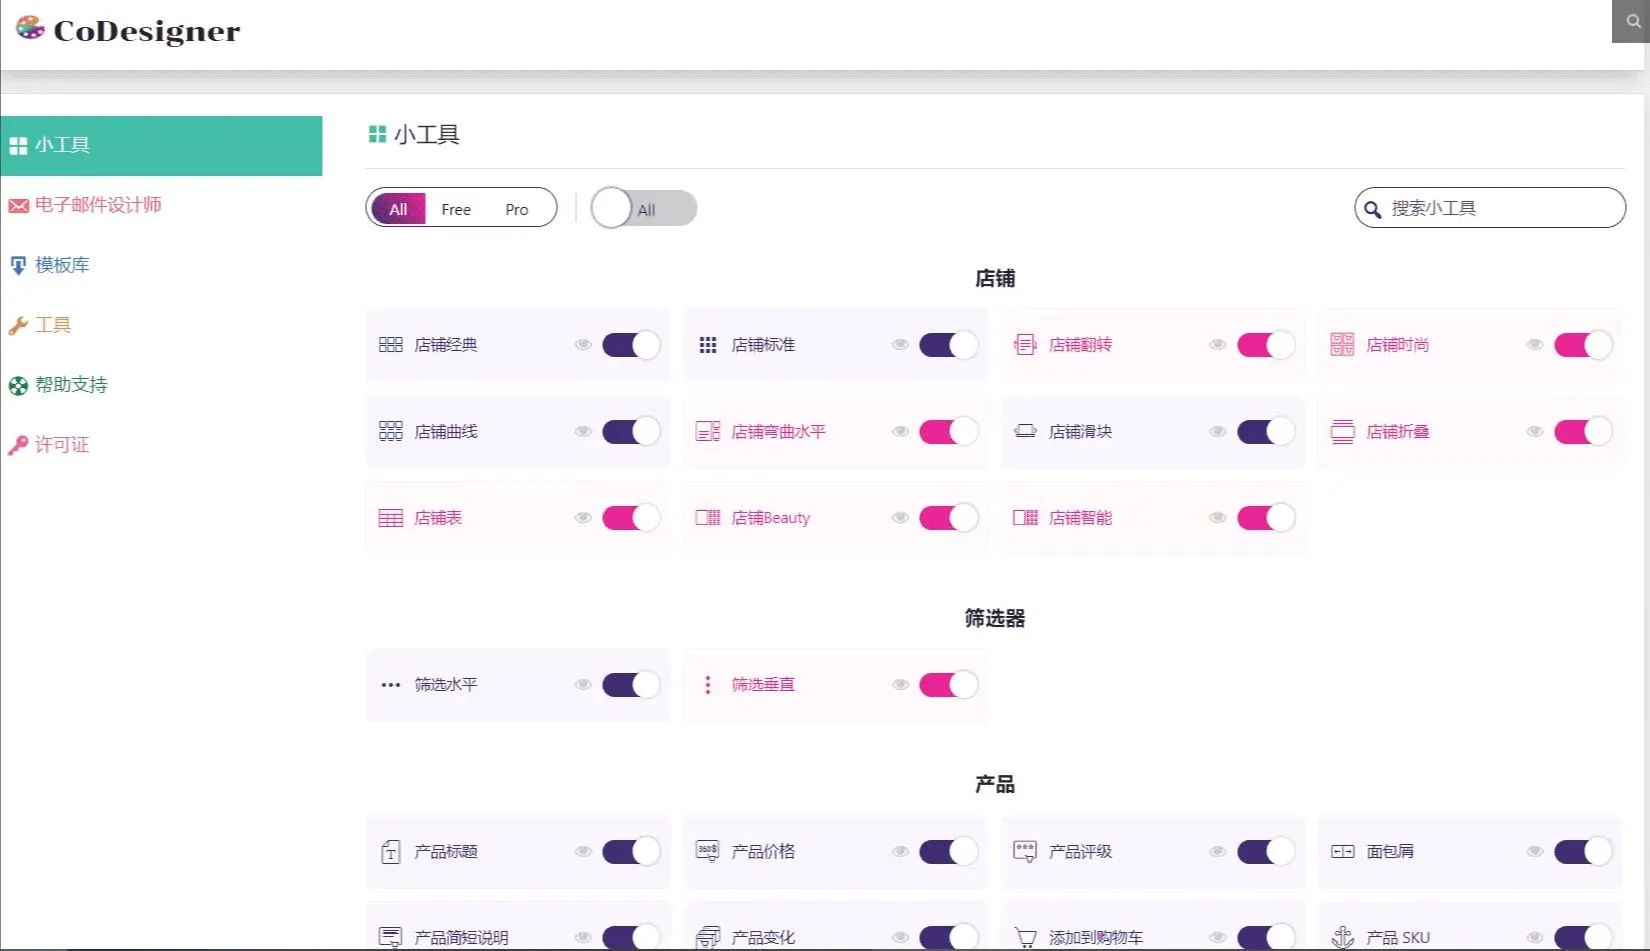Click the 产品变化 widget icon
This screenshot has height=951, width=1650.
click(708, 938)
